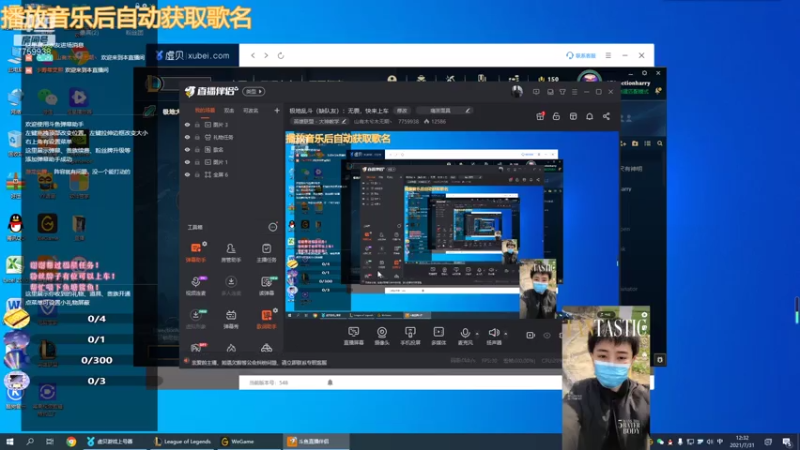The height and width of the screenshot is (450, 800).
Task: Hide the 全屏 6 layer
Action: click(x=187, y=174)
